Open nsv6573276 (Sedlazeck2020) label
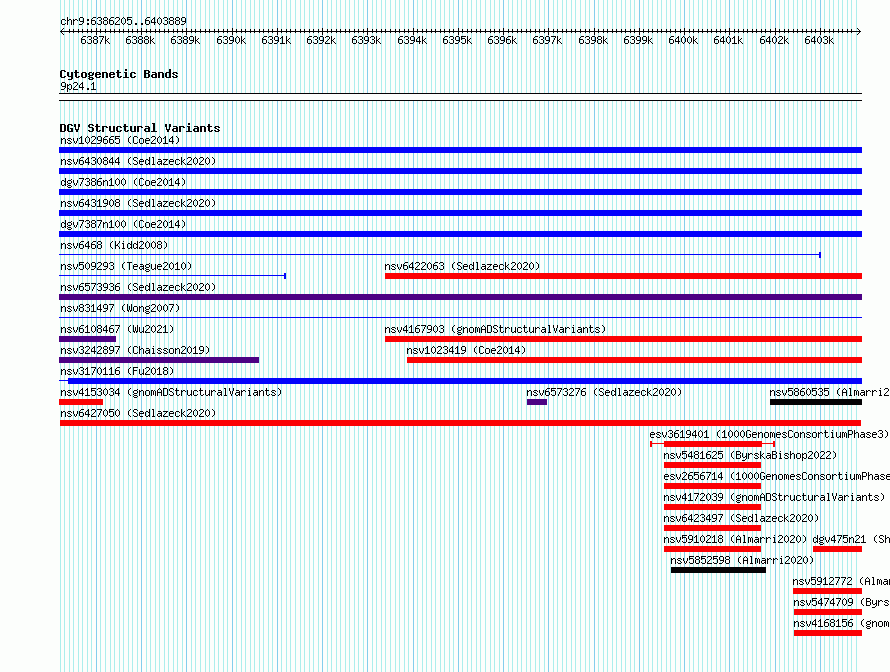The width and height of the screenshot is (890, 672). [604, 392]
